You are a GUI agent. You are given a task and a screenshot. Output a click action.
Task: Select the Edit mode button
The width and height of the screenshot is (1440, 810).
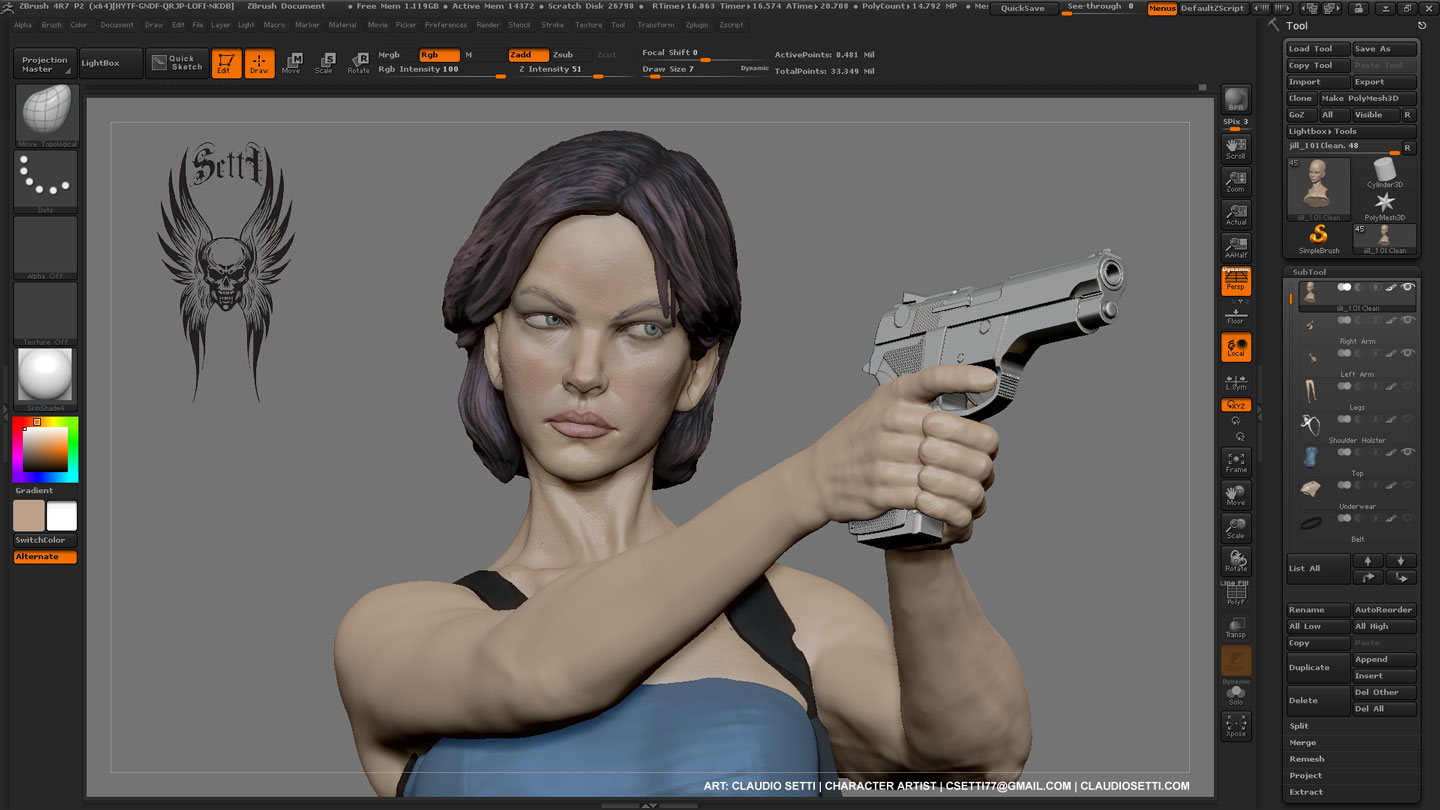(227, 63)
